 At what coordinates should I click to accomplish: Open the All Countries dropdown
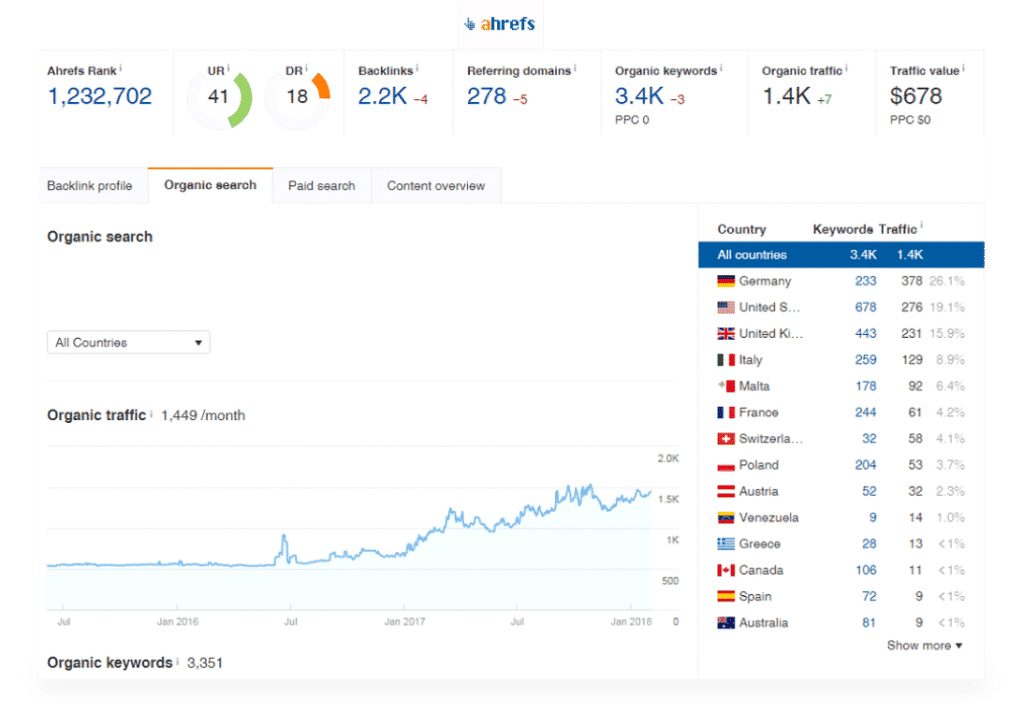click(x=129, y=342)
